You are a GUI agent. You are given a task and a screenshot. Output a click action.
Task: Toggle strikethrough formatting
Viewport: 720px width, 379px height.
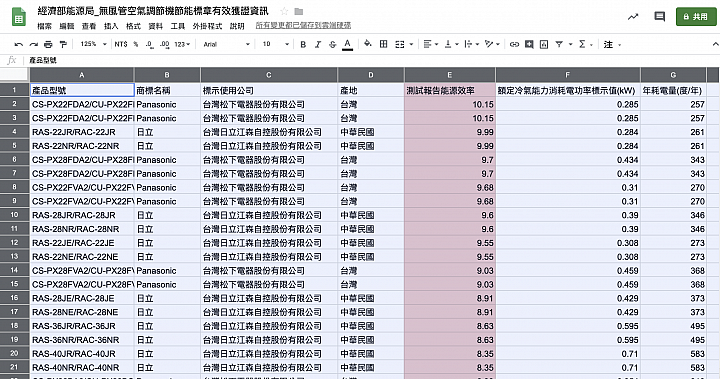332,45
